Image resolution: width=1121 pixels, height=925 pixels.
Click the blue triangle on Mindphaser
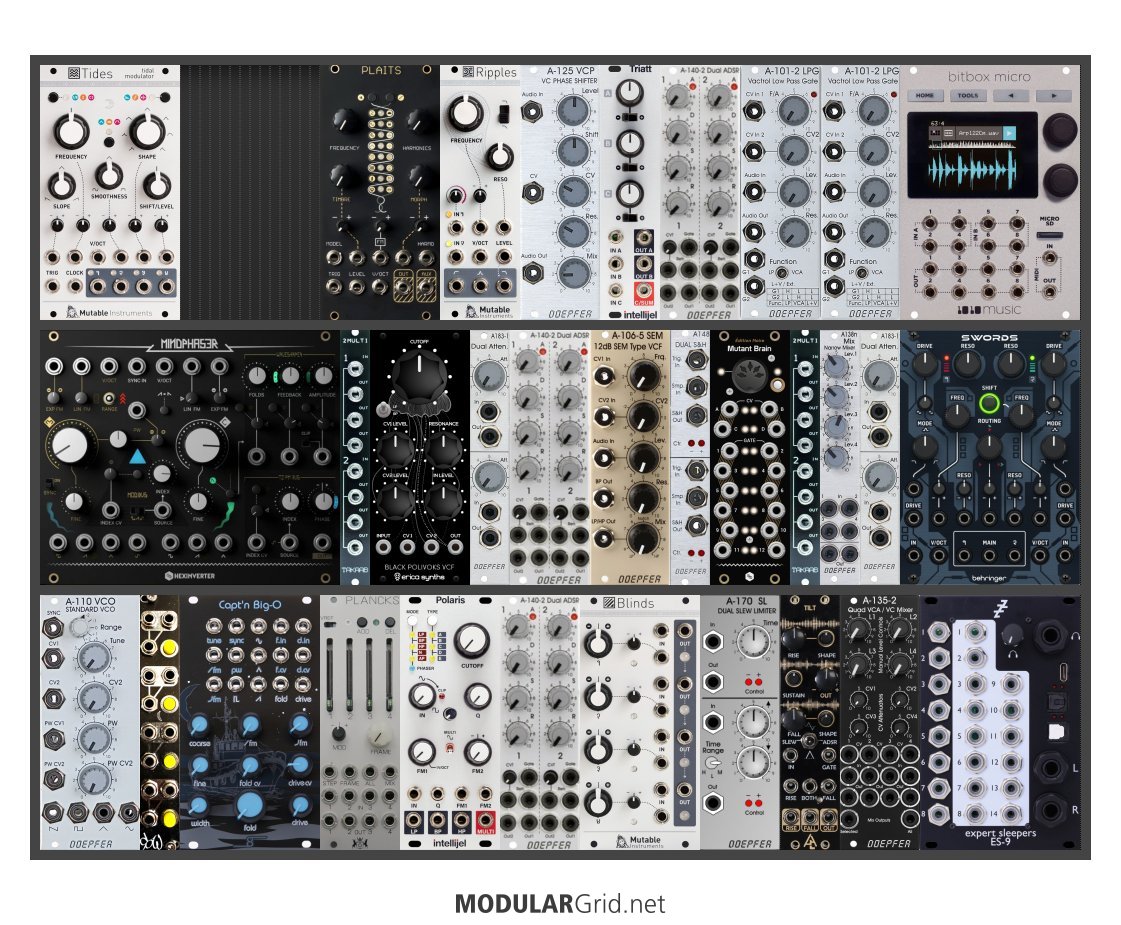point(139,456)
